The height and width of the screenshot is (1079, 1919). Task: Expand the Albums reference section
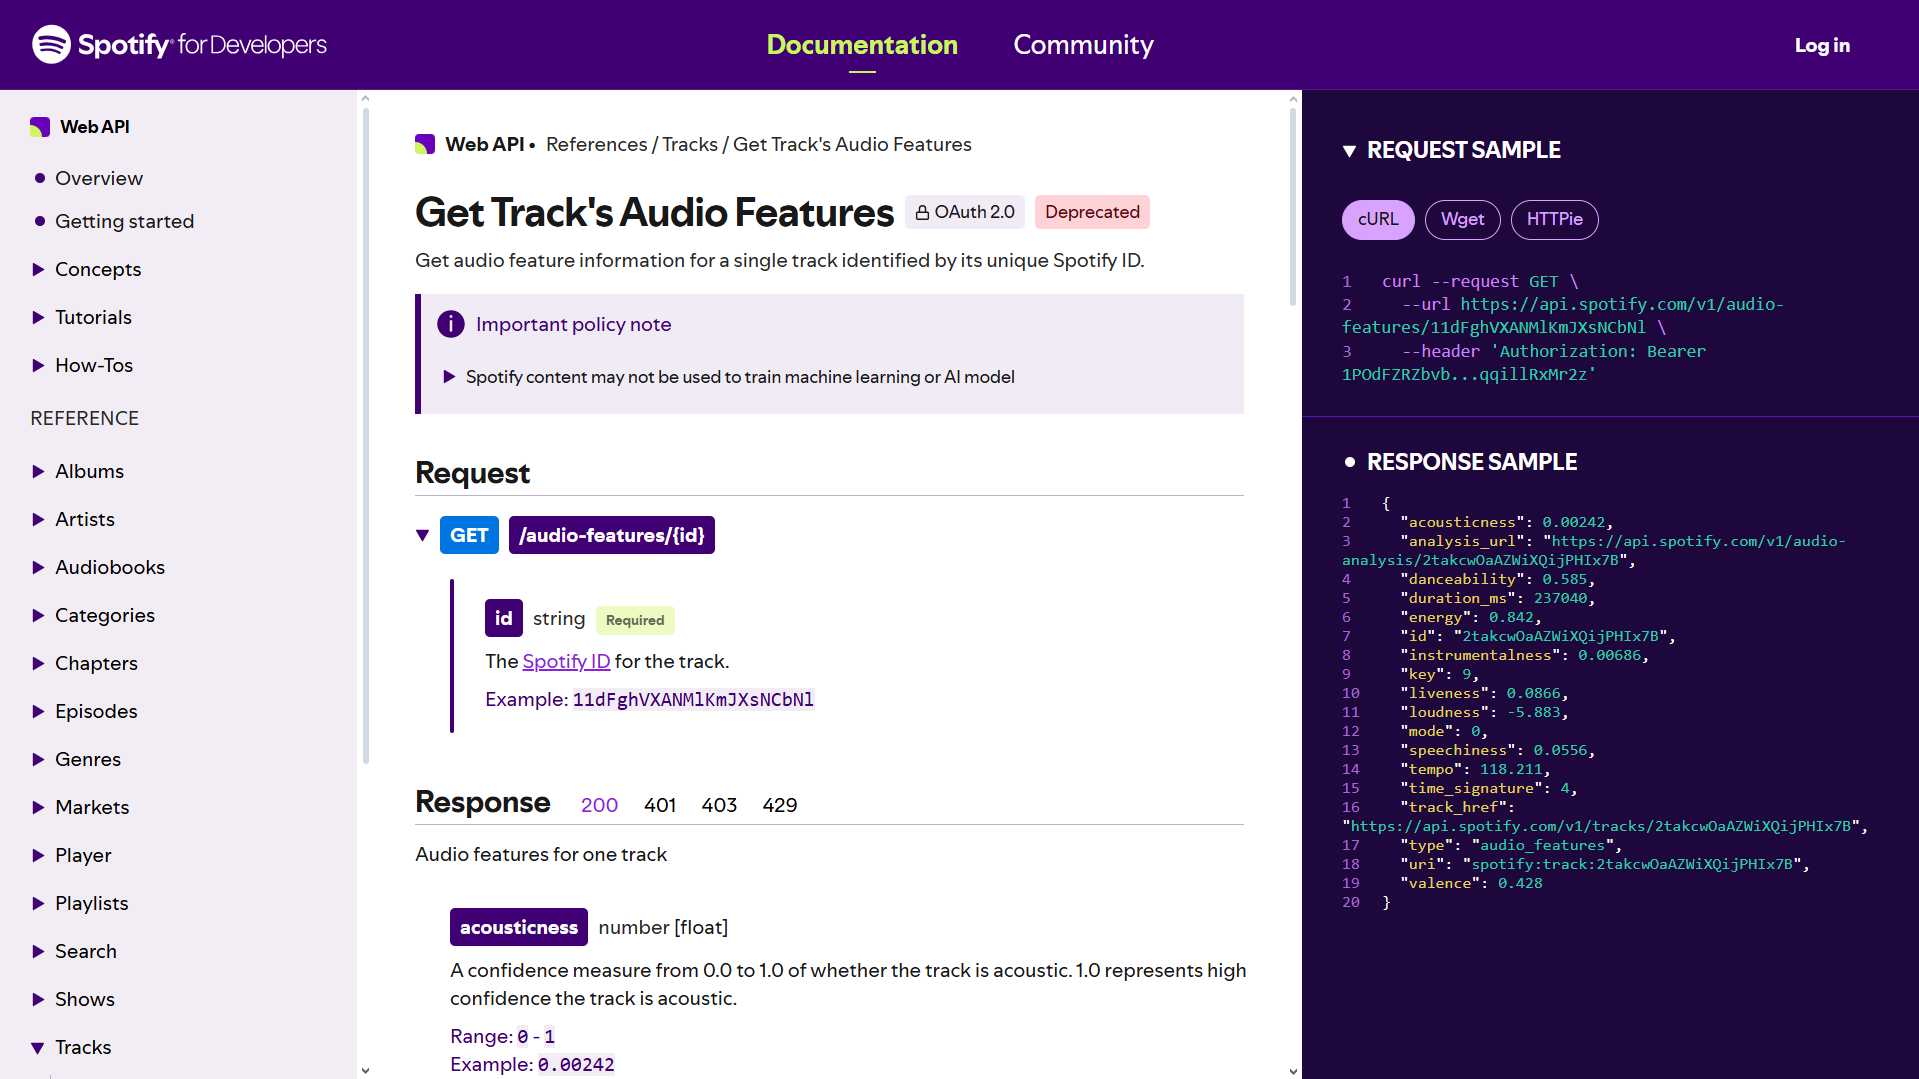(38, 471)
